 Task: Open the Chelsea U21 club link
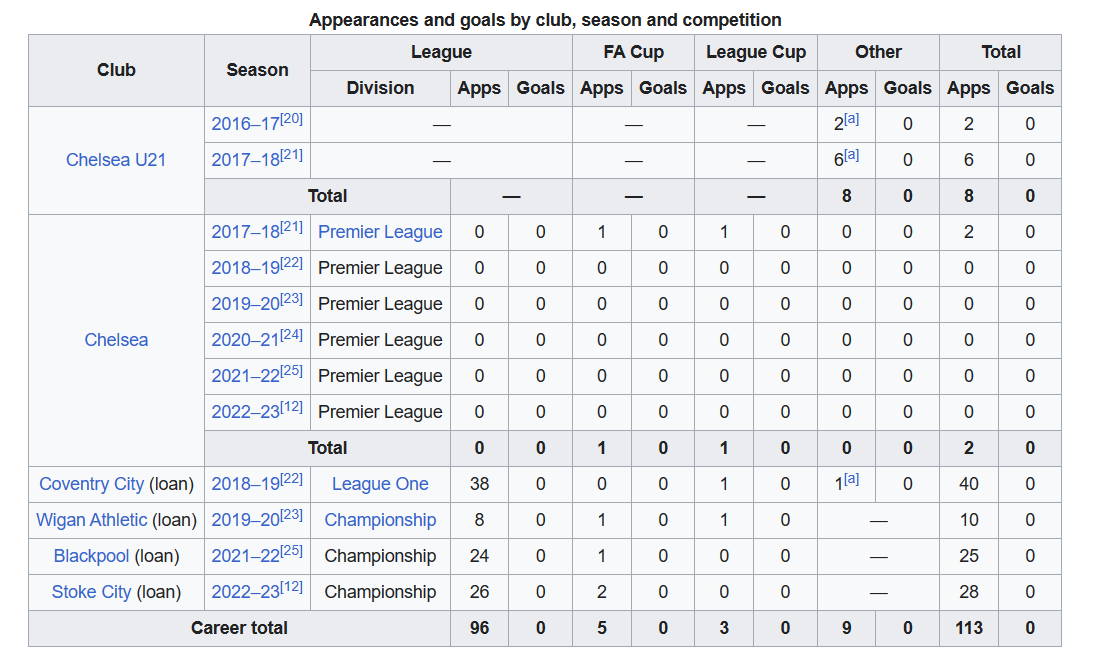click(x=116, y=160)
